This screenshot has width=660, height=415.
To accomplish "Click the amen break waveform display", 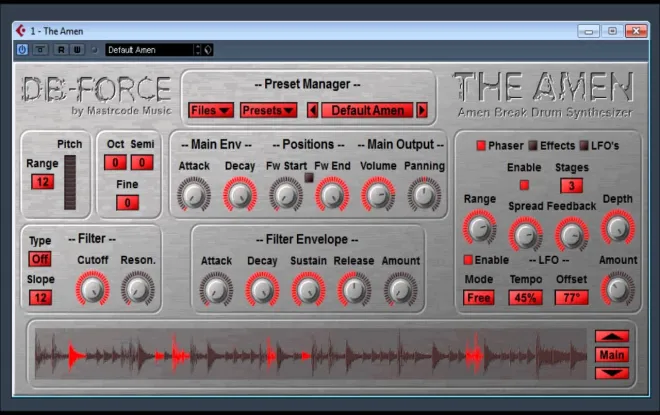I will pos(311,354).
